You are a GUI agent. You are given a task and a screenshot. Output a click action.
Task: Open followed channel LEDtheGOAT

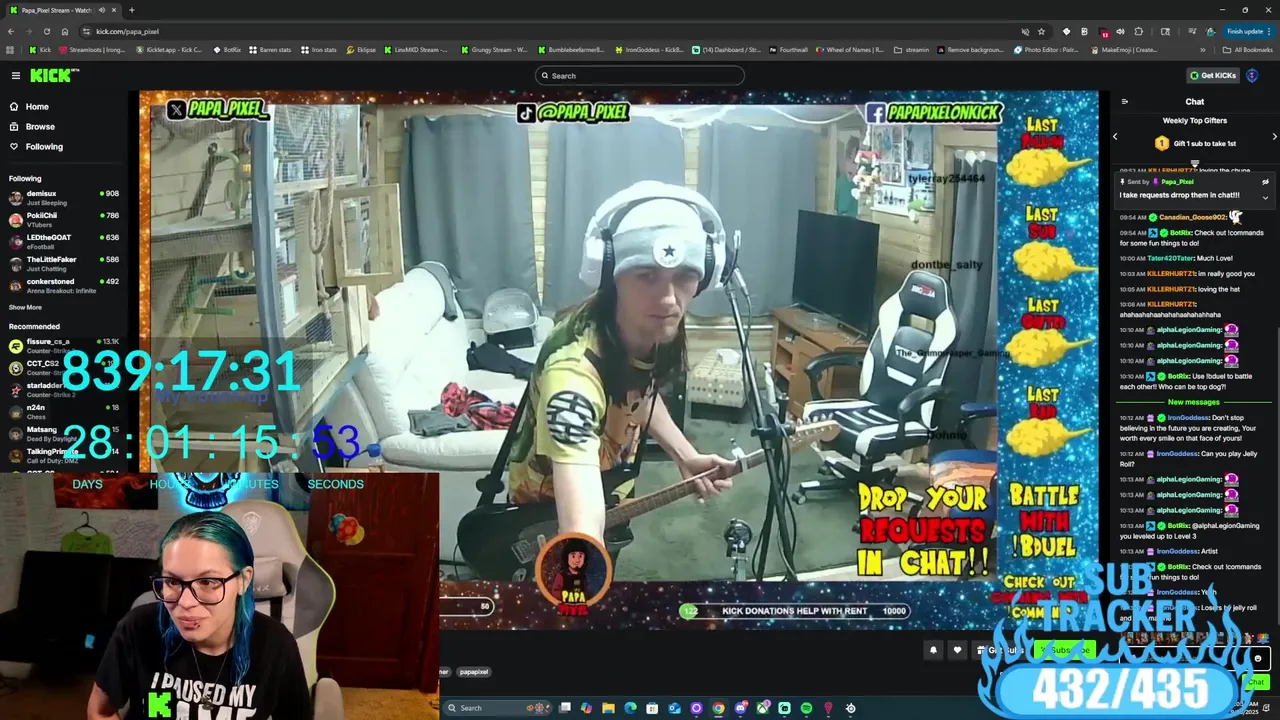coord(64,241)
